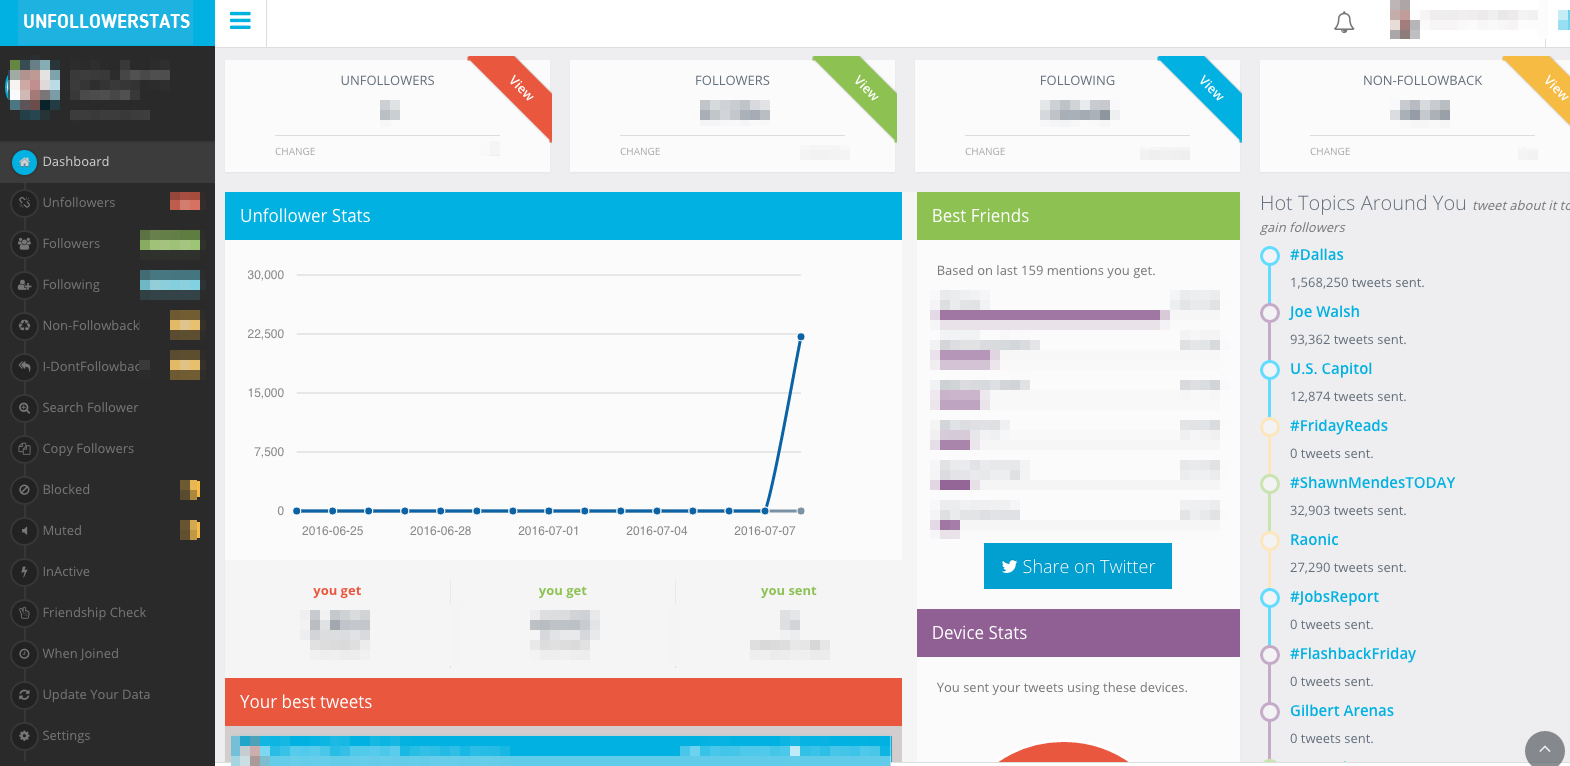Open the #ShawnMendesTODAY hot topic
This screenshot has height=766, width=1570.
click(1372, 483)
